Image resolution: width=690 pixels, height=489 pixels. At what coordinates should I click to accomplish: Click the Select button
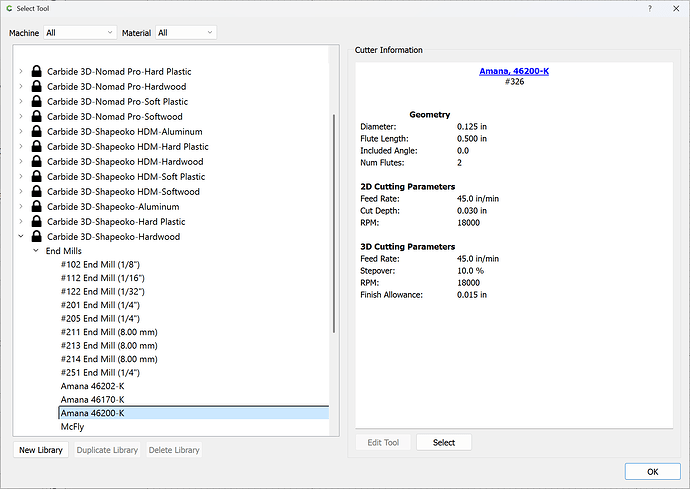tap(444, 442)
